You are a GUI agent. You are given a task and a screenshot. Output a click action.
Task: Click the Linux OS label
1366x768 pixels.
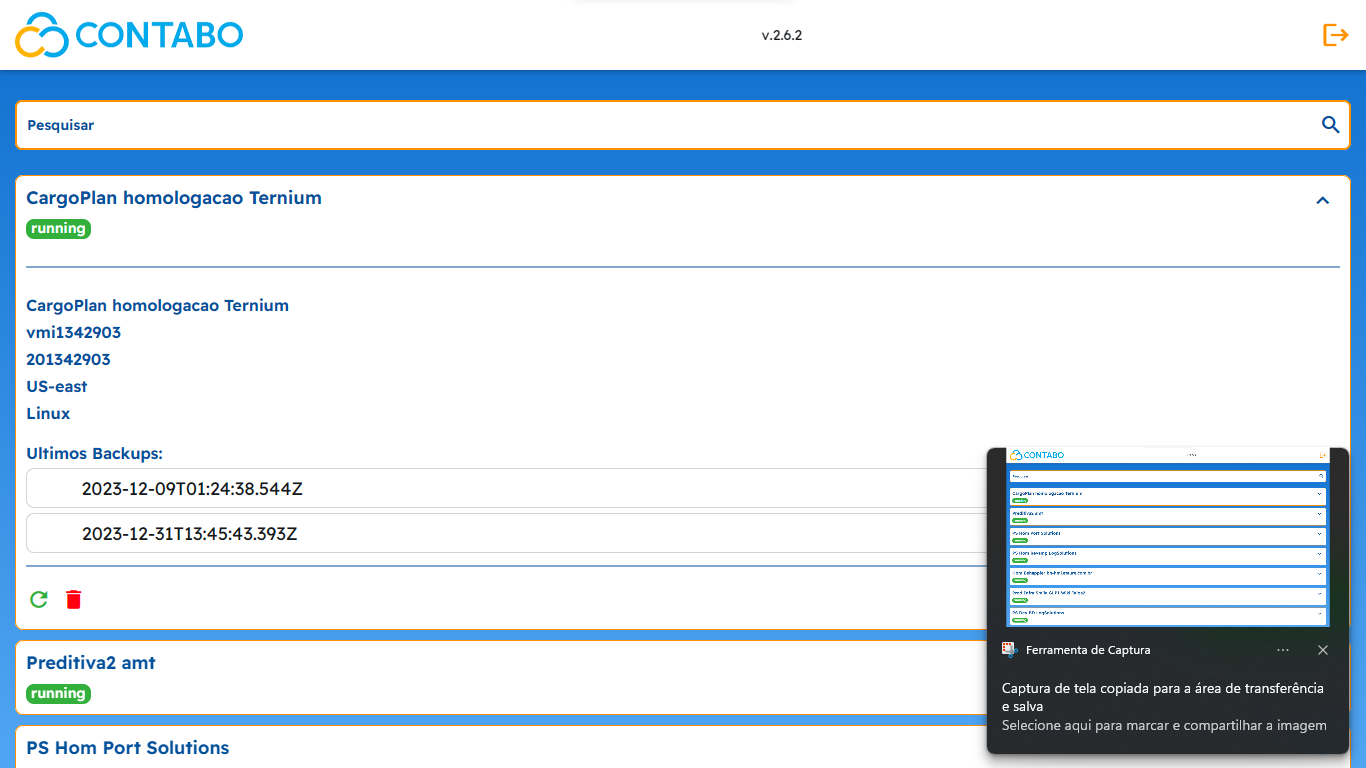[x=48, y=414]
